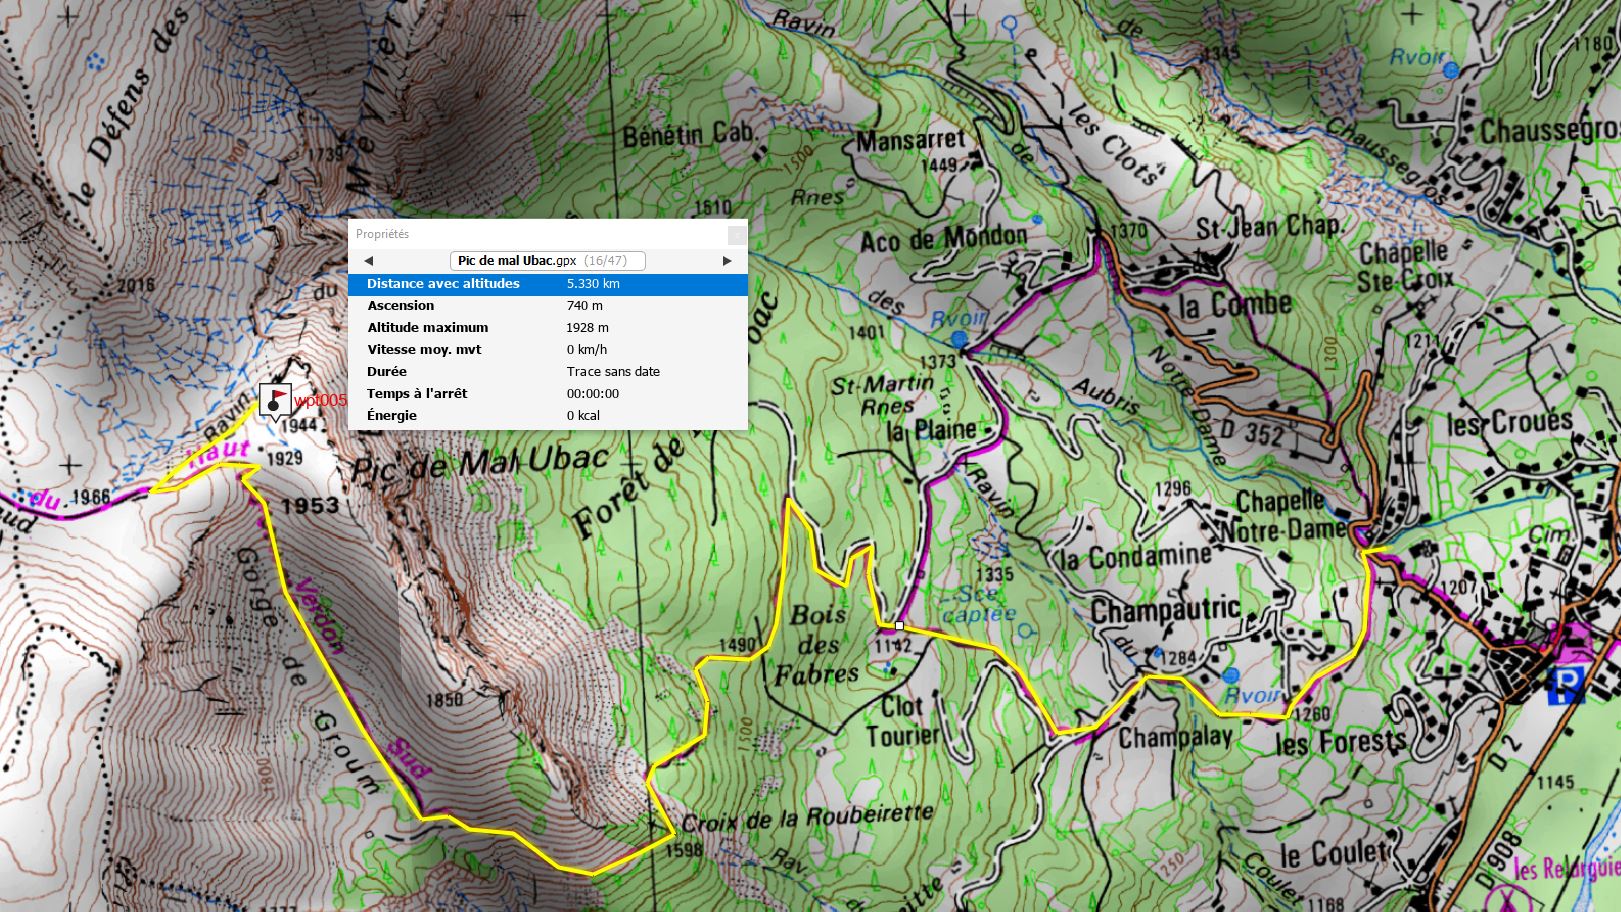Click the wpt005 waypoint flag icon

pyautogui.click(x=275, y=399)
